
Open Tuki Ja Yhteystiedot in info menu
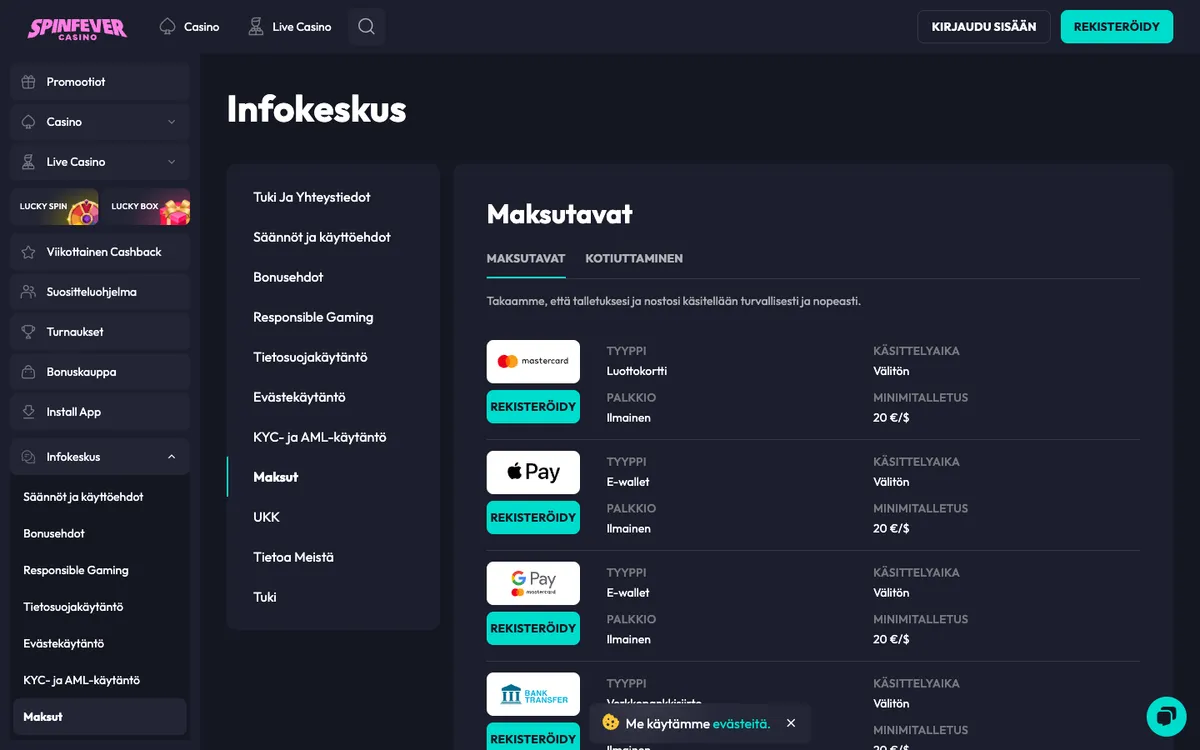312,197
